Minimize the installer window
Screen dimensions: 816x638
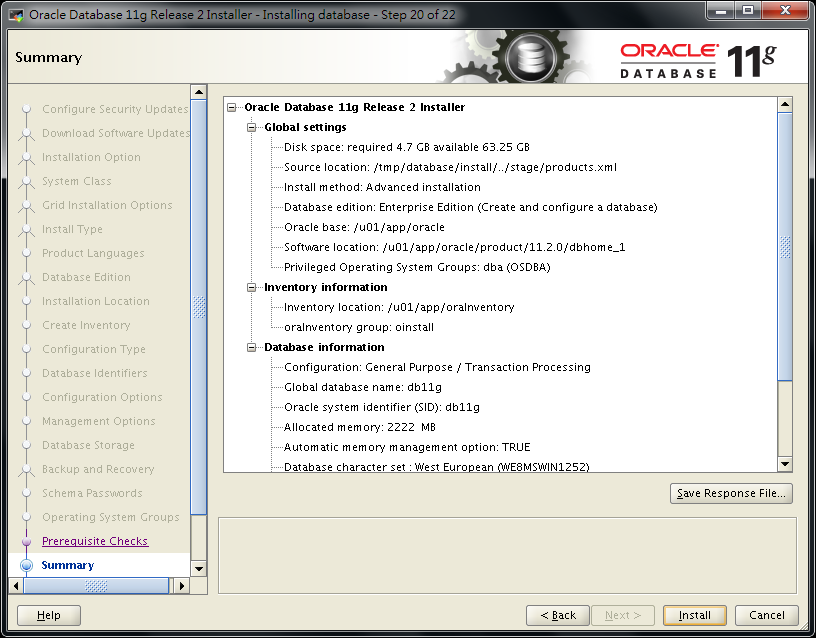[721, 10]
